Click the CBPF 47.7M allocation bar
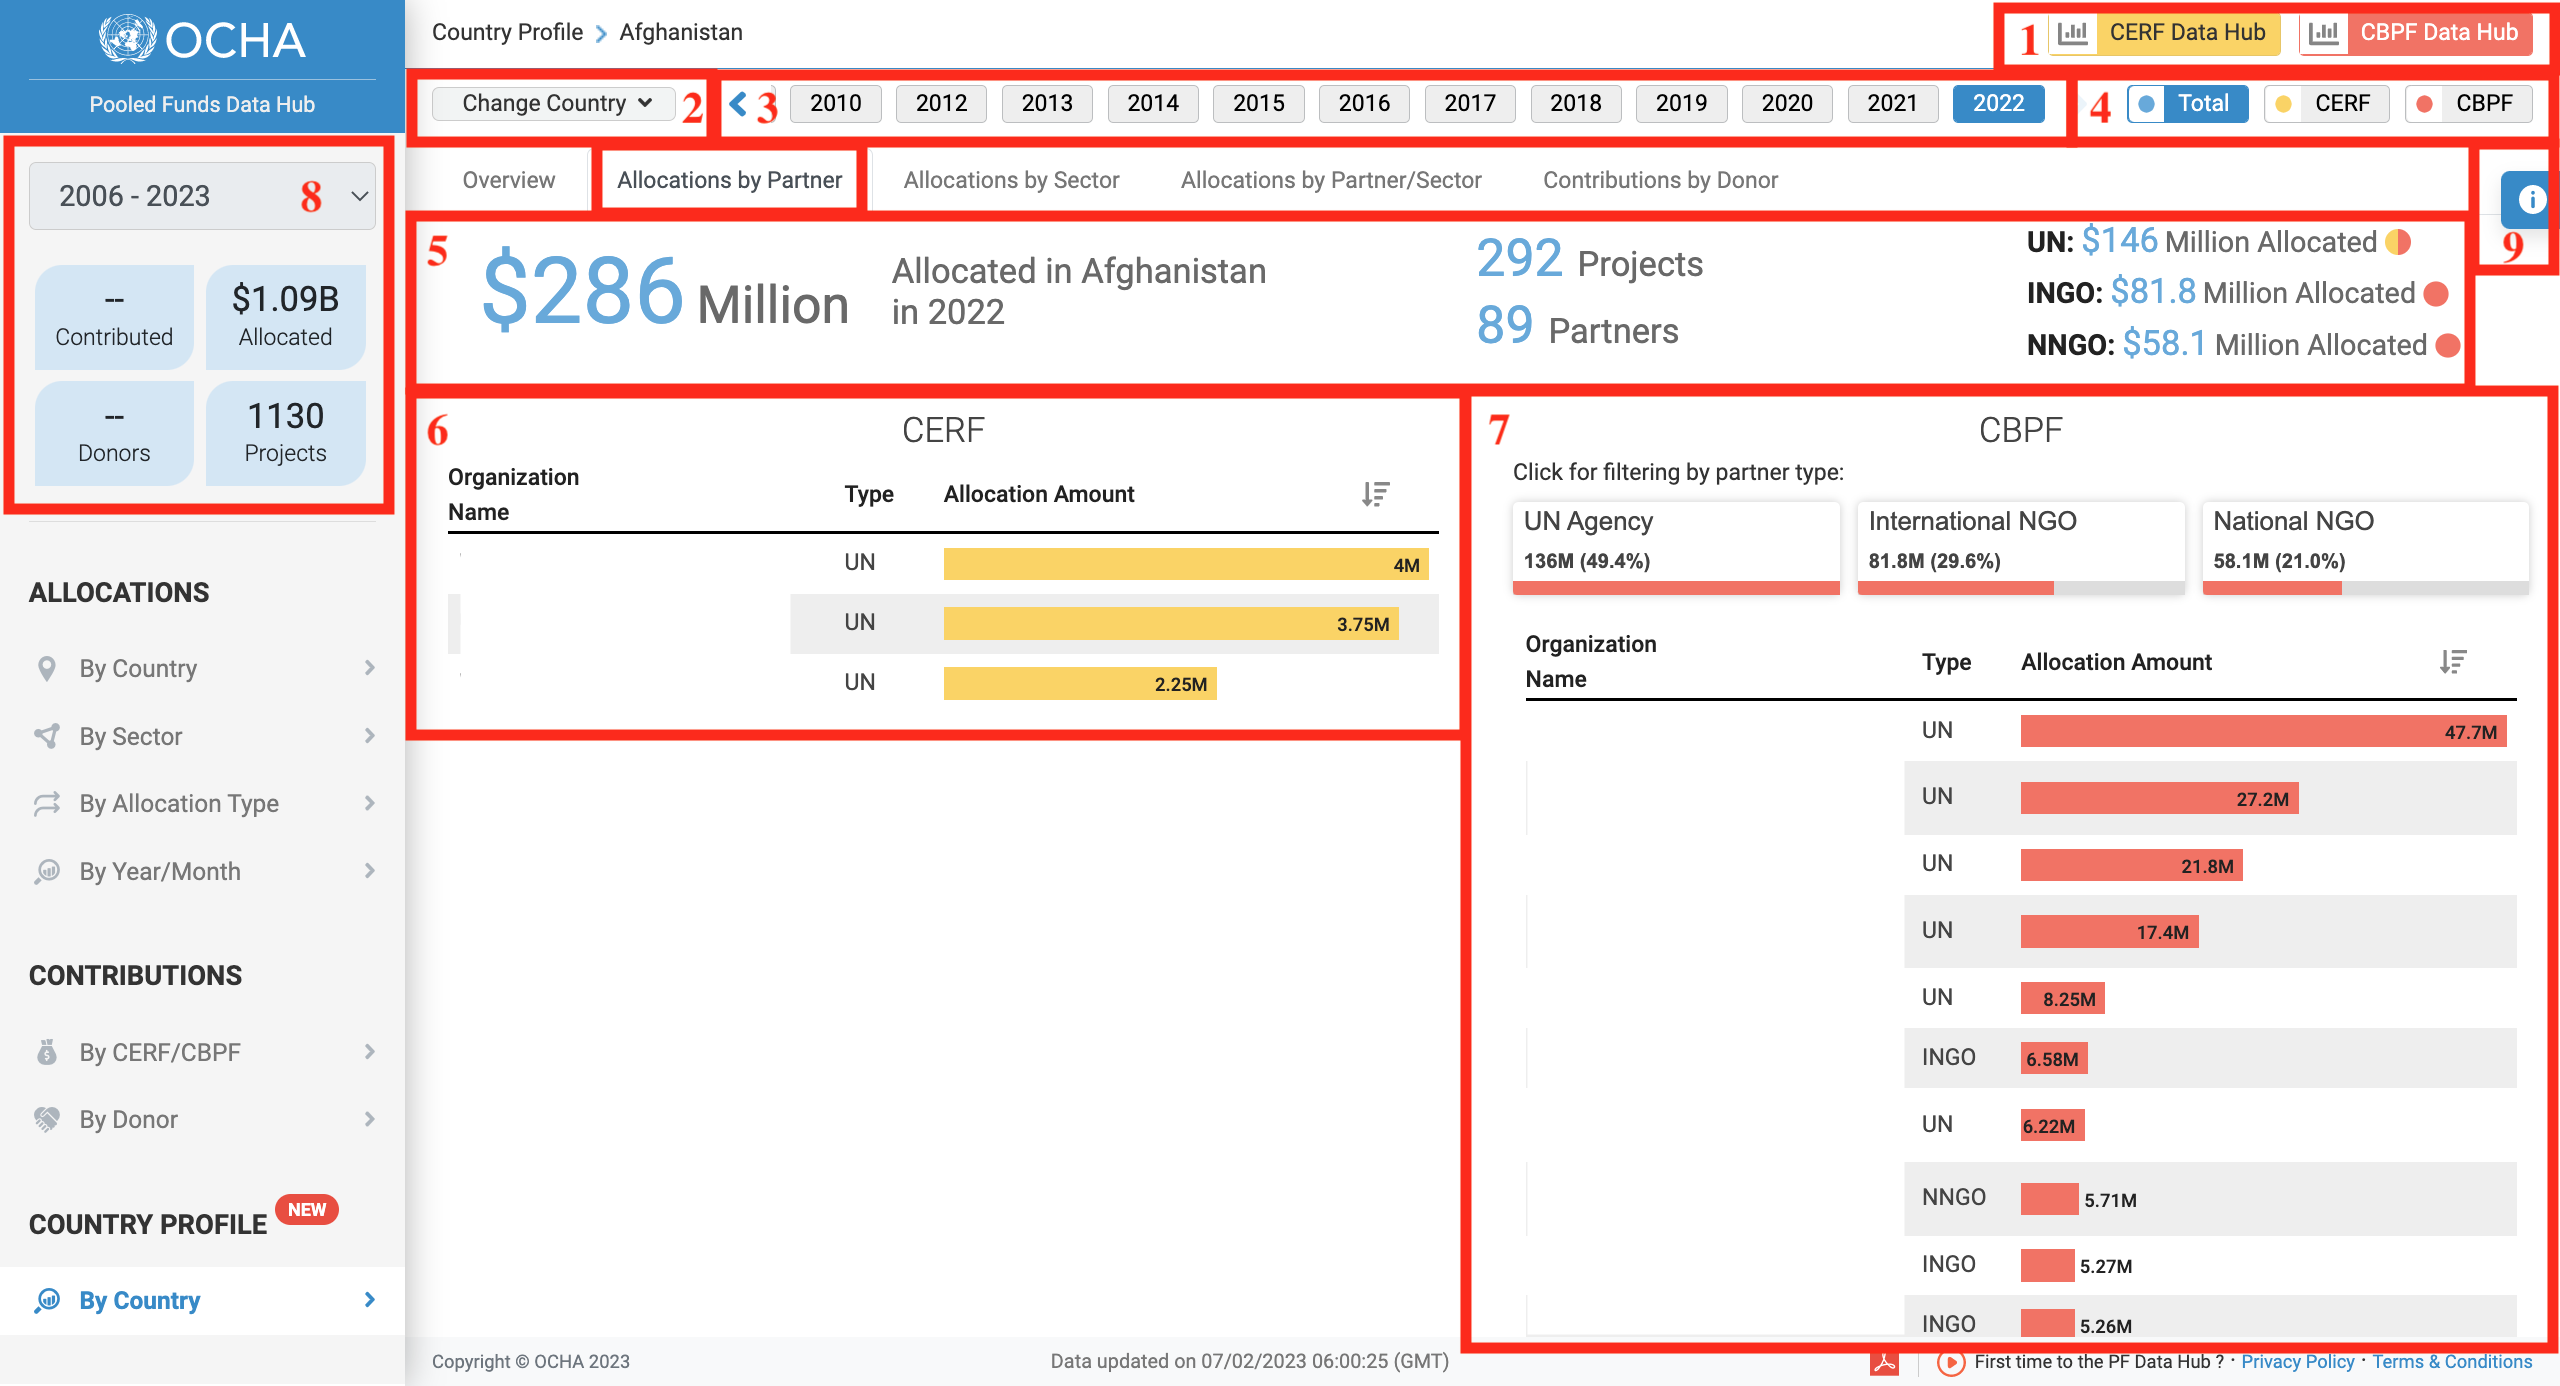 [2263, 731]
